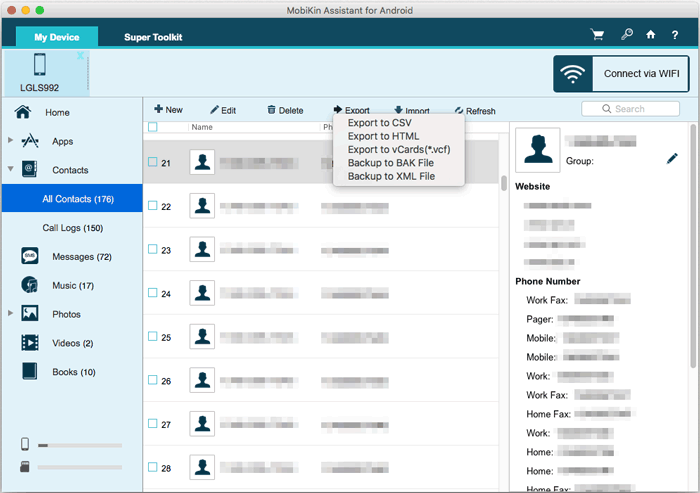Open the Photos icon
Image resolution: width=700 pixels, height=493 pixels.
30,313
